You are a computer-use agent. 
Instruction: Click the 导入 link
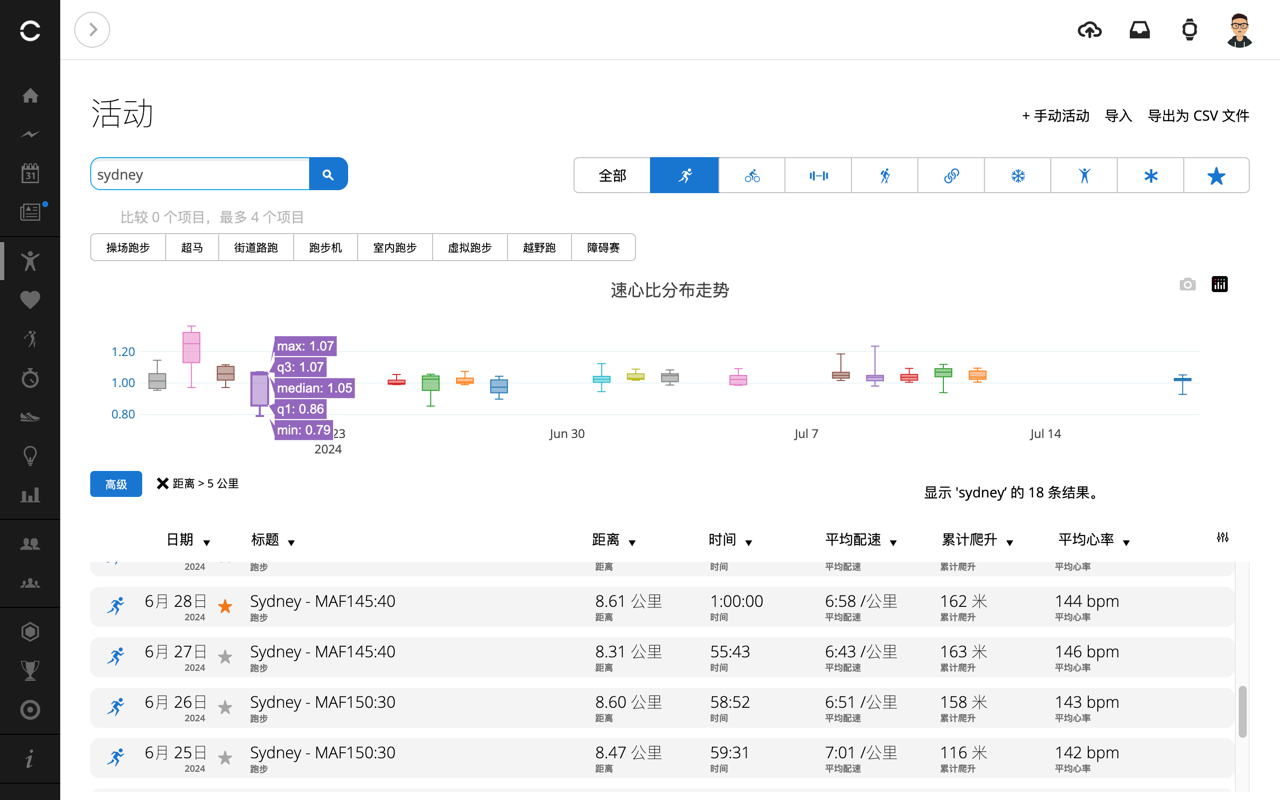tap(1118, 116)
